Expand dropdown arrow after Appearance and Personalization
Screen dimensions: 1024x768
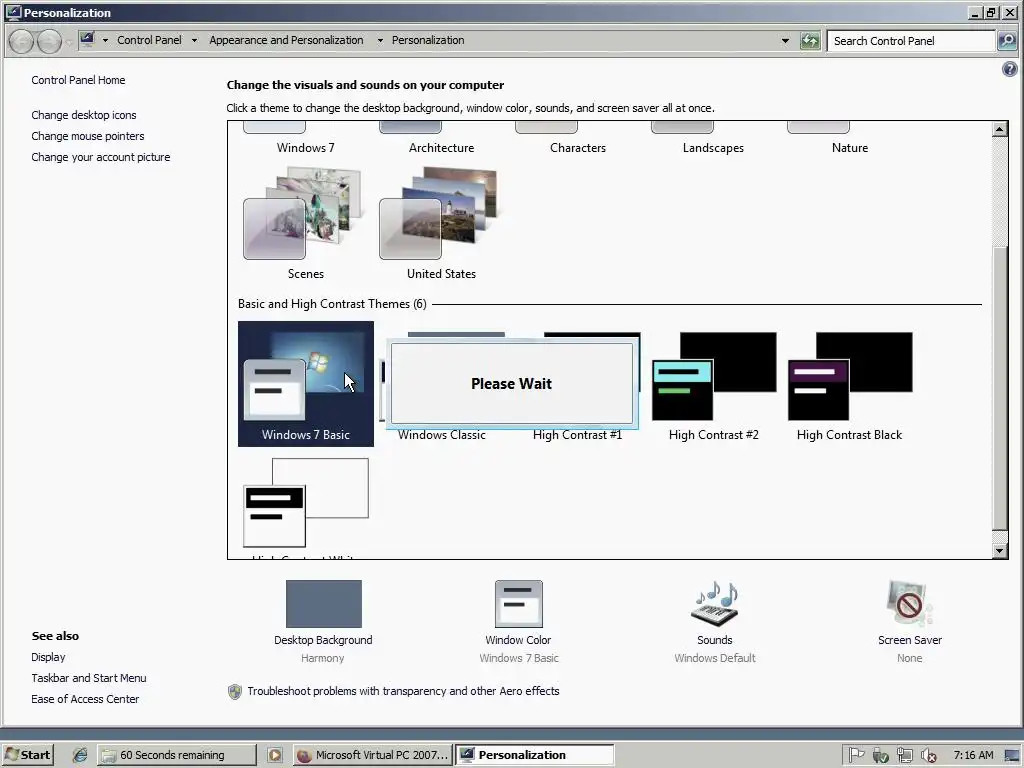[x=380, y=40]
